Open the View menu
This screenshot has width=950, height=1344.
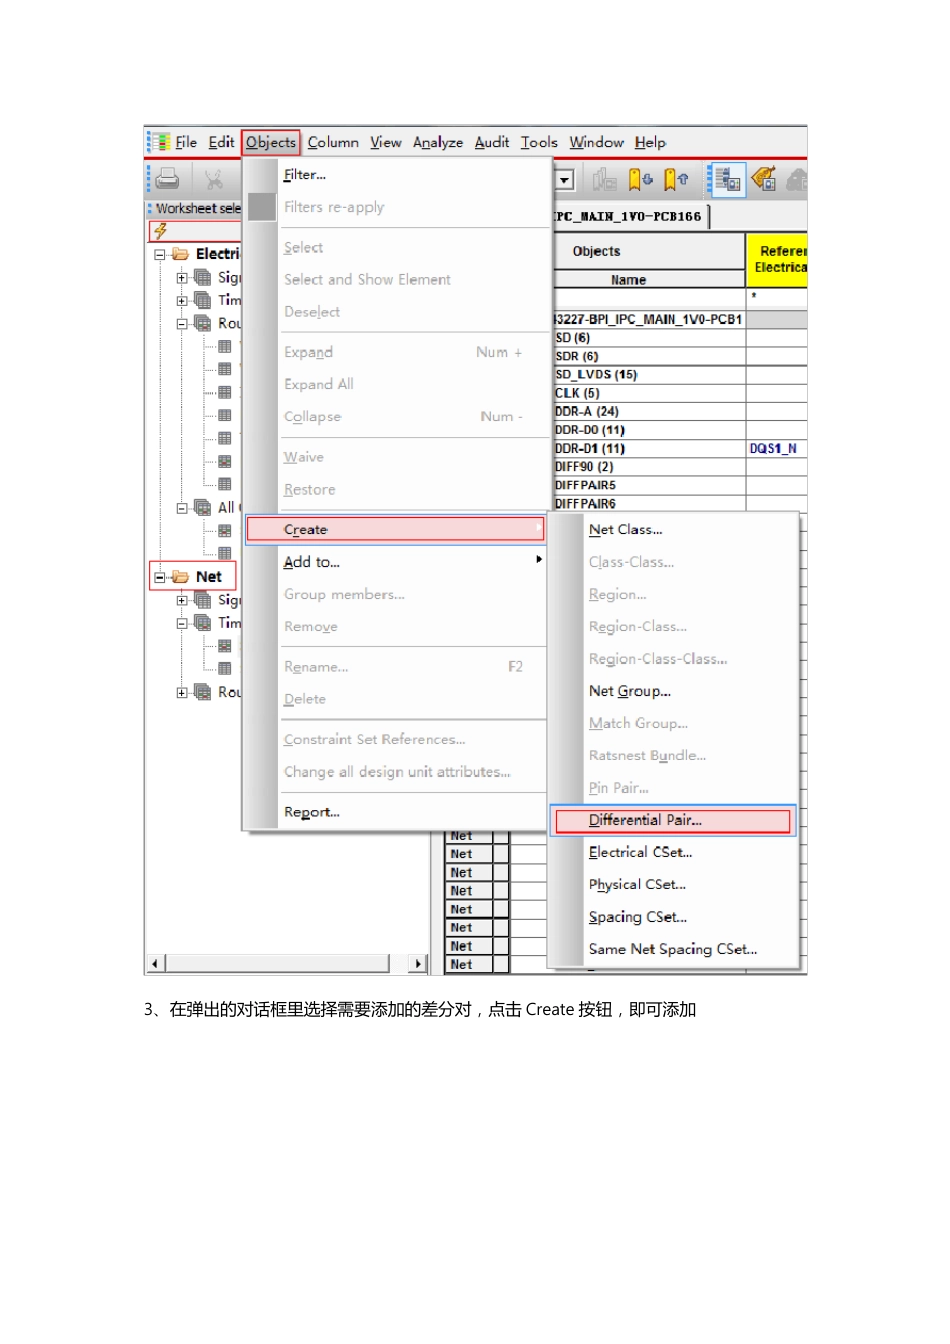pos(386,142)
